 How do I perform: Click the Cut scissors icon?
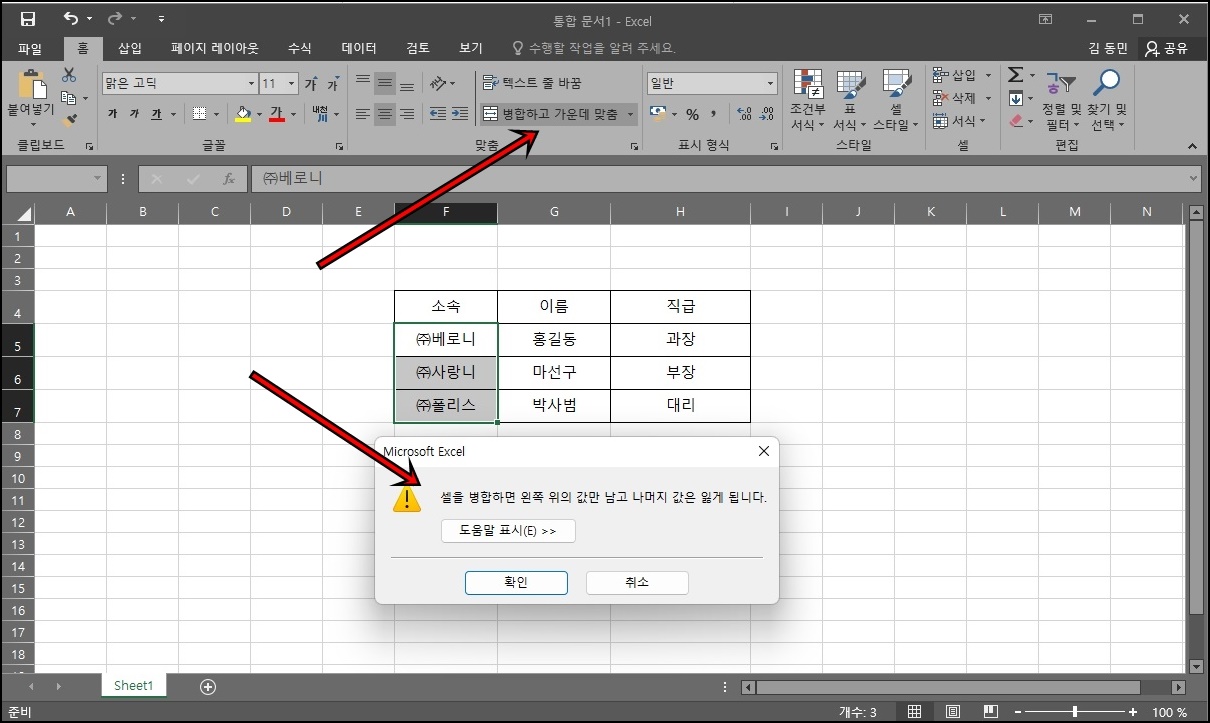tap(69, 75)
